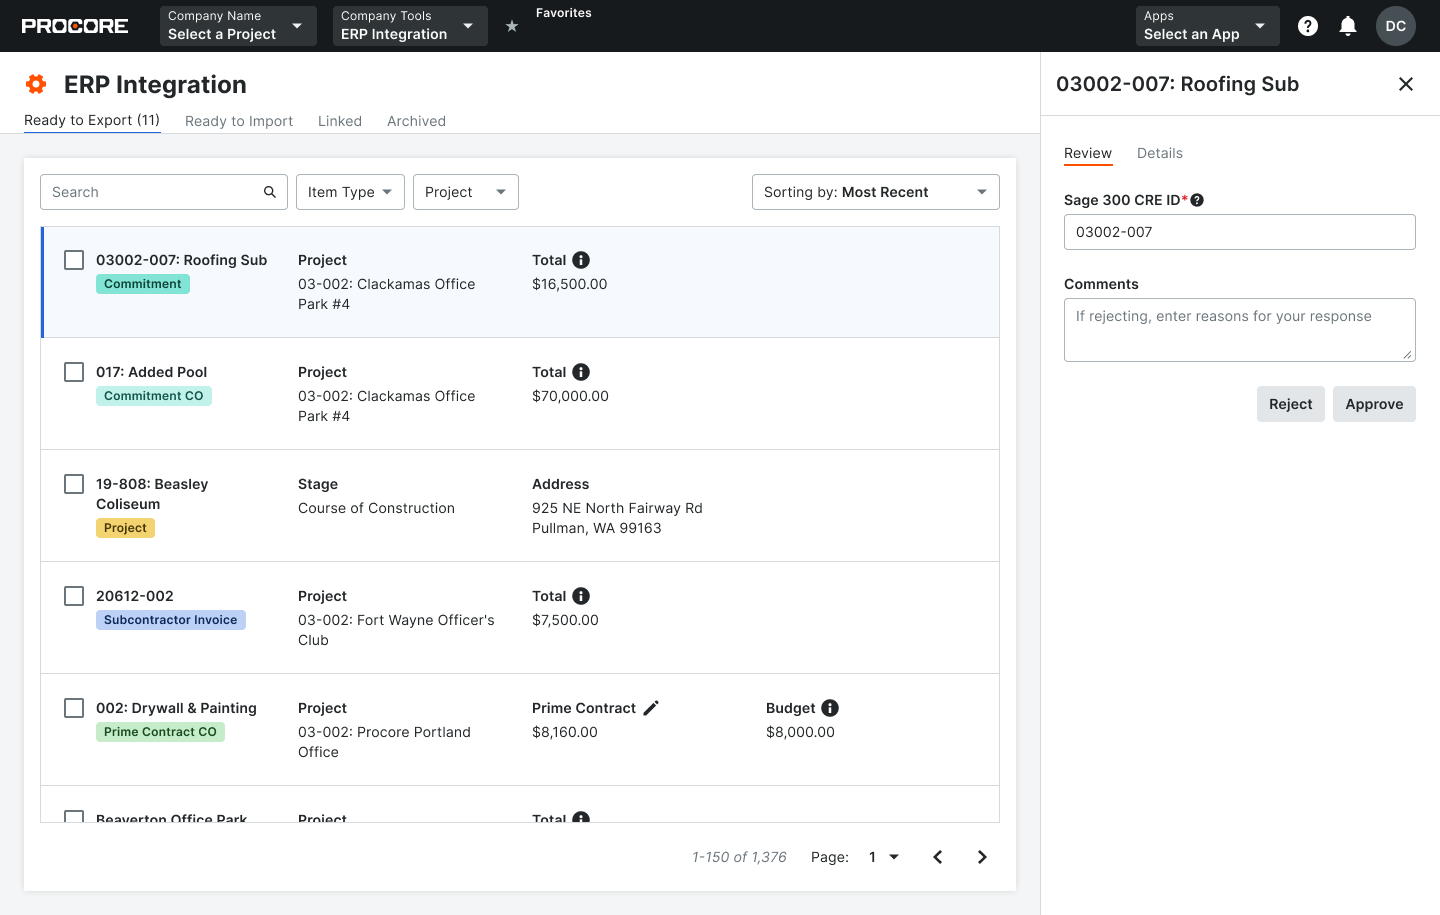Switch to Archived tab
1440x915 pixels.
point(416,121)
